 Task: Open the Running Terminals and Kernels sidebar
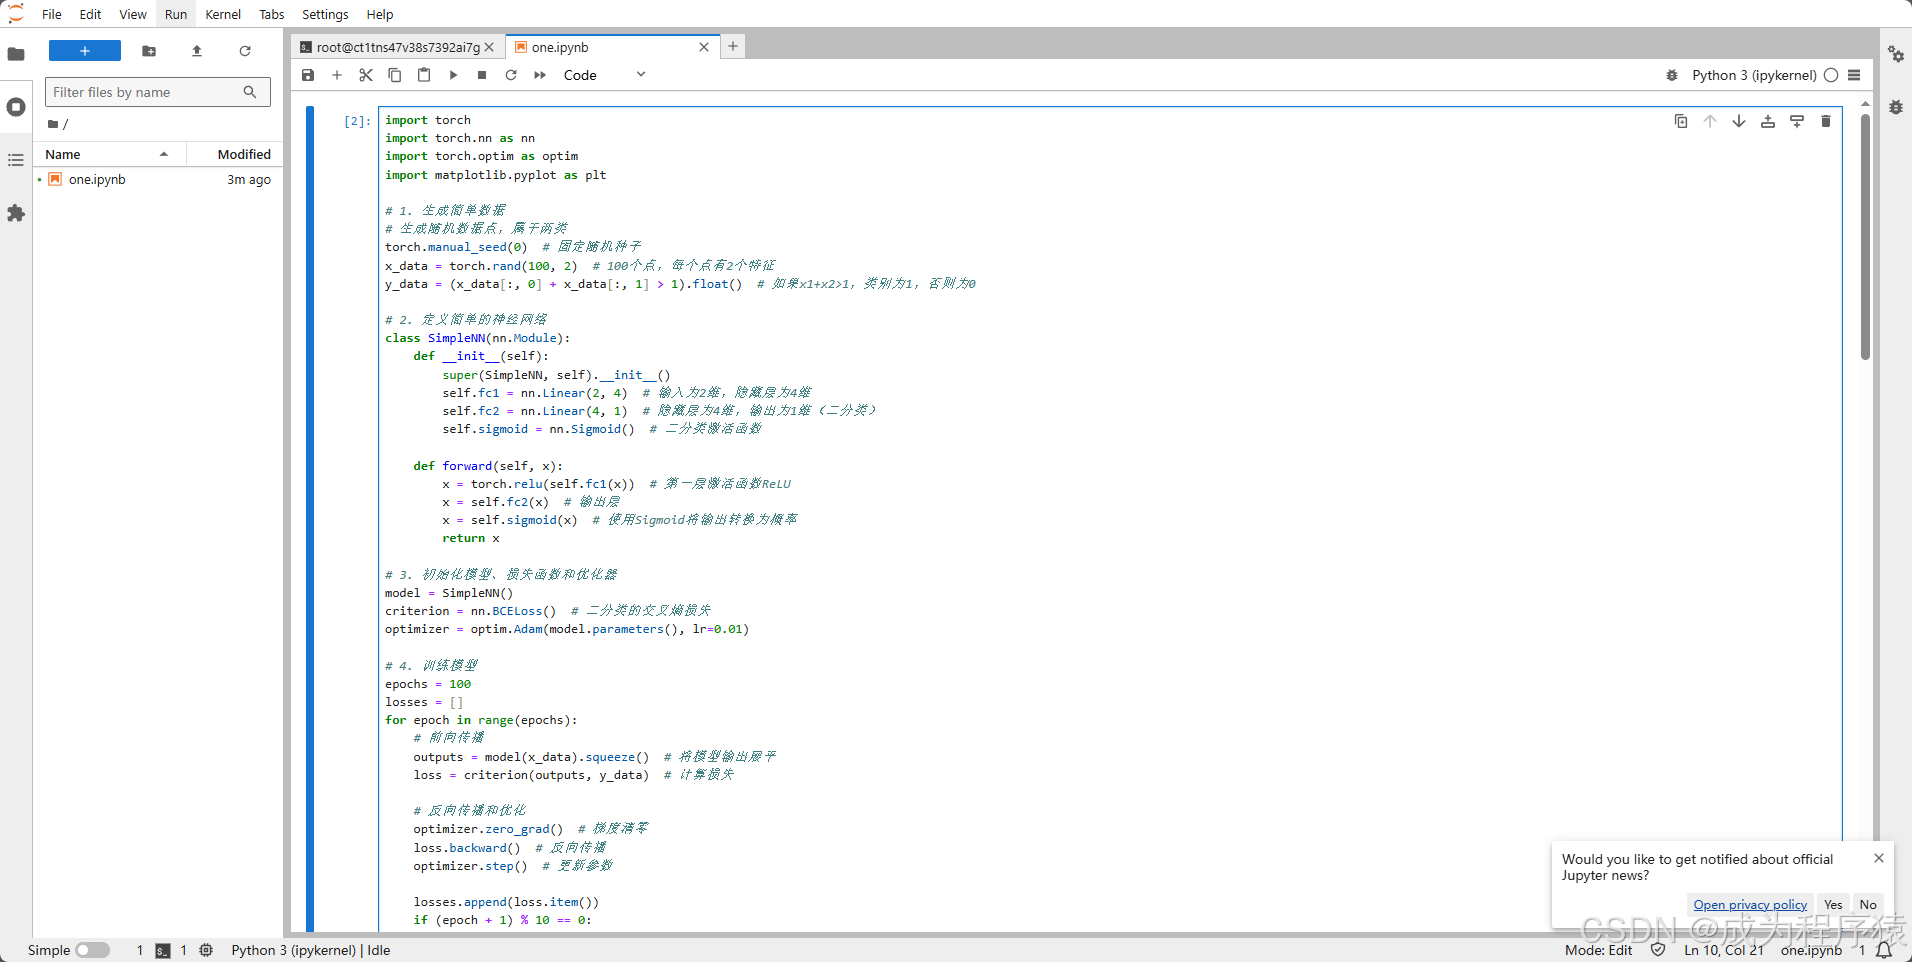click(16, 107)
